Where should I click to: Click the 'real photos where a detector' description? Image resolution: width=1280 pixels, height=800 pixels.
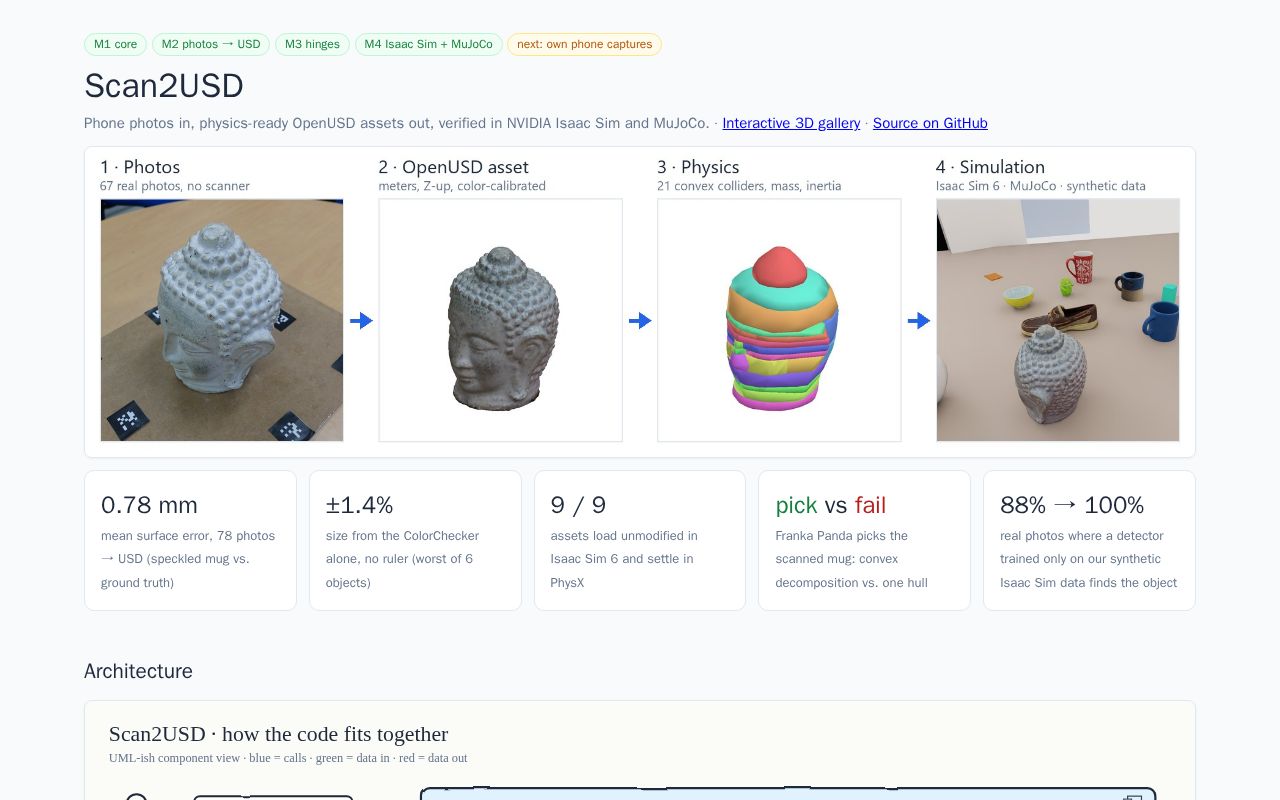click(1089, 559)
